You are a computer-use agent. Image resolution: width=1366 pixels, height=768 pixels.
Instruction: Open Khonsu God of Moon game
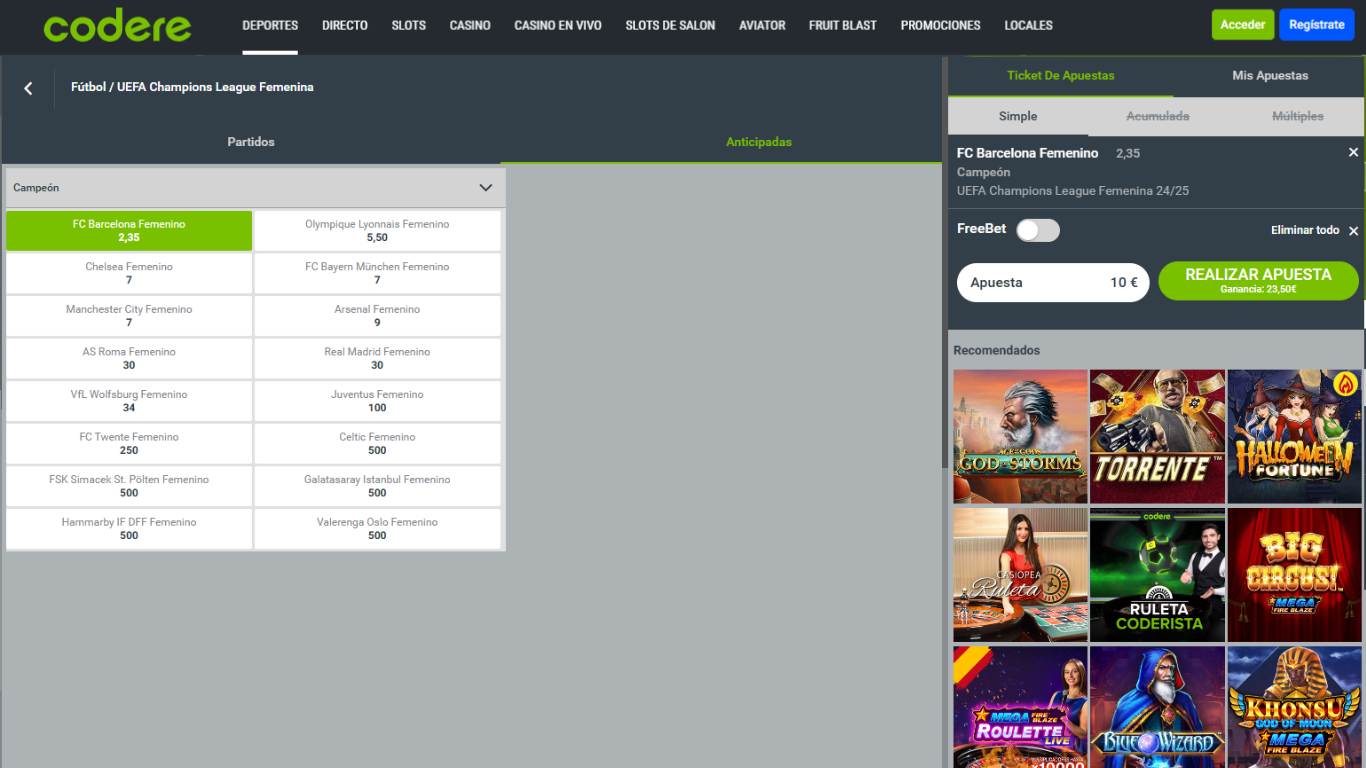1295,707
